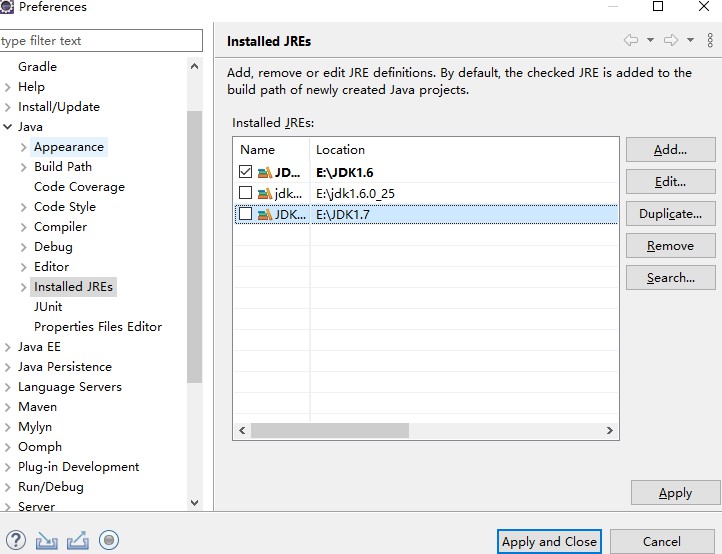Click the JRE table scroll left arrow
This screenshot has width=722, height=554.
[x=242, y=431]
